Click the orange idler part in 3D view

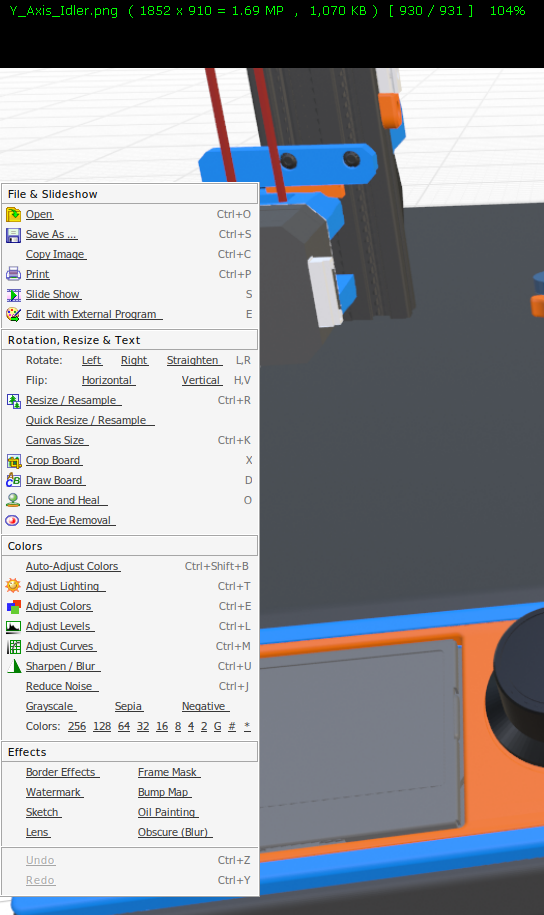pyautogui.click(x=389, y=110)
